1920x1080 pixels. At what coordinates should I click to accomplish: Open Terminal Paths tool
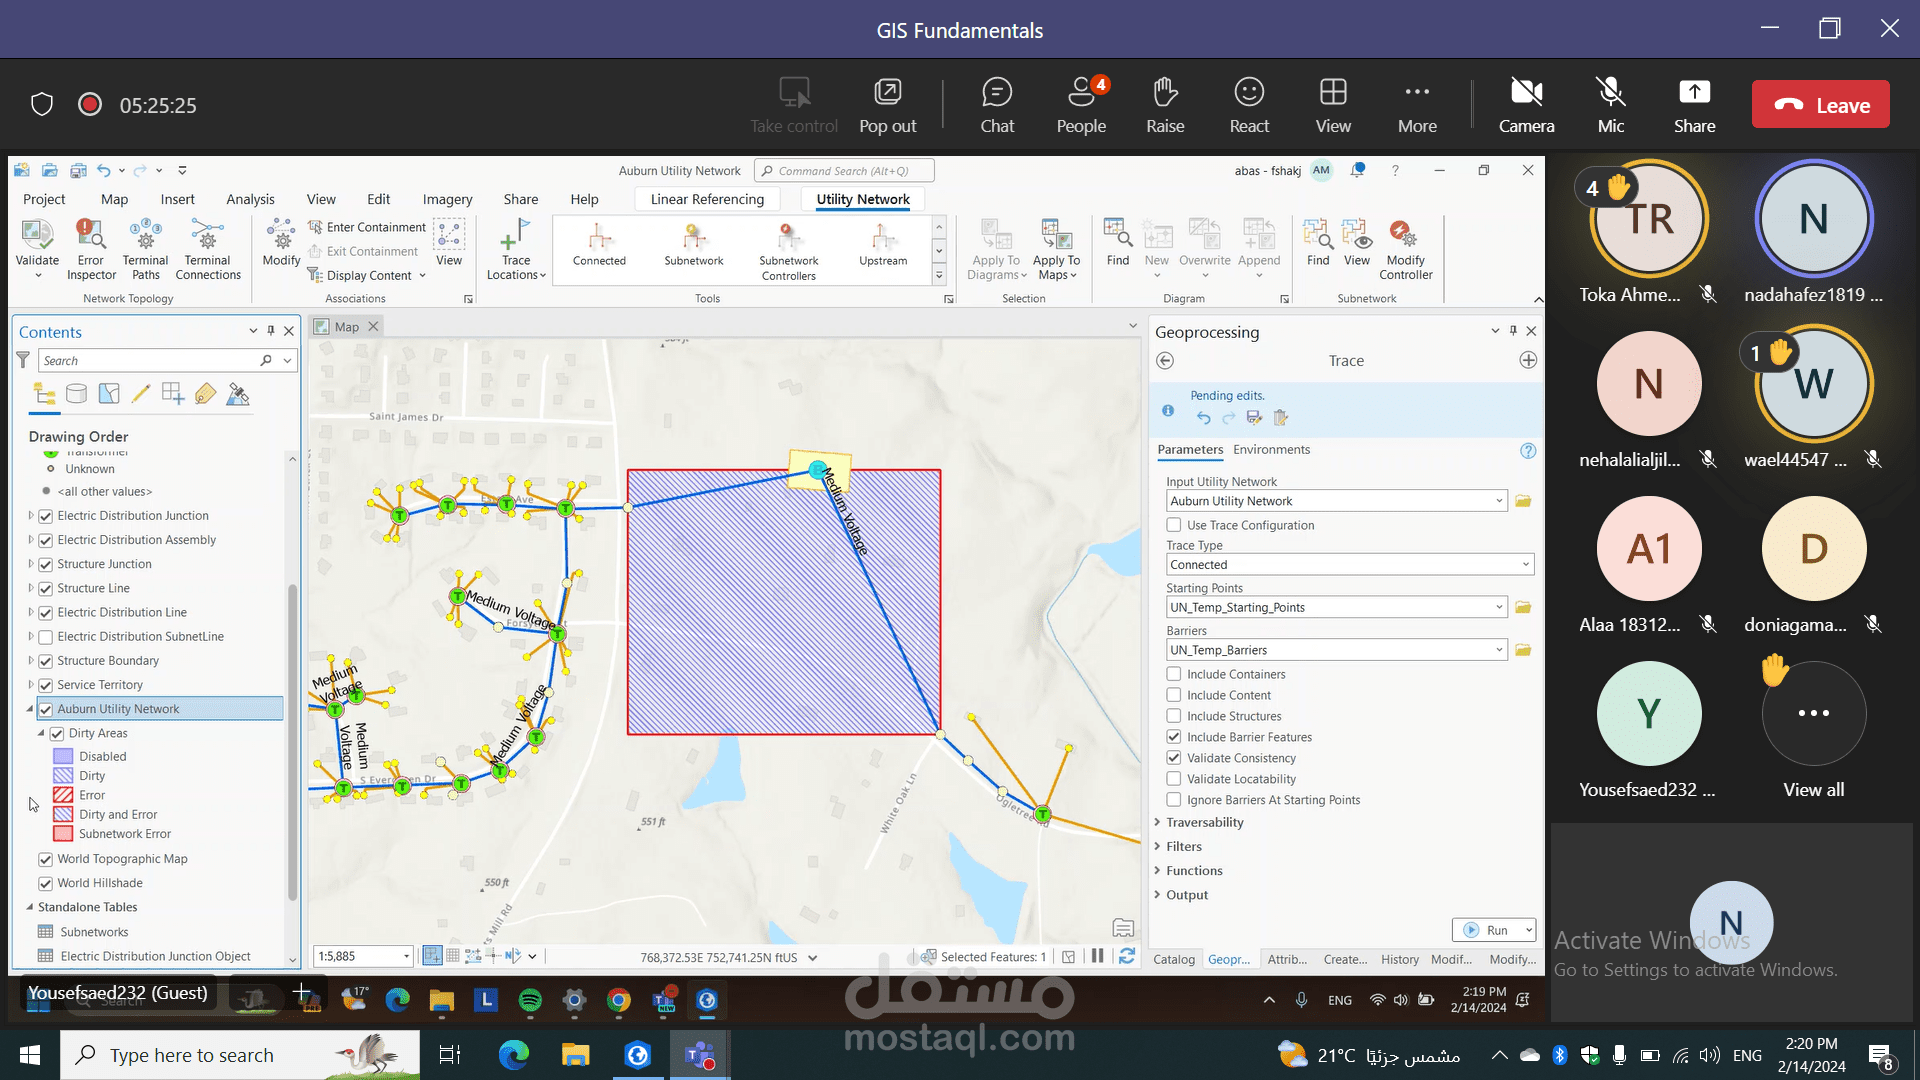point(146,248)
